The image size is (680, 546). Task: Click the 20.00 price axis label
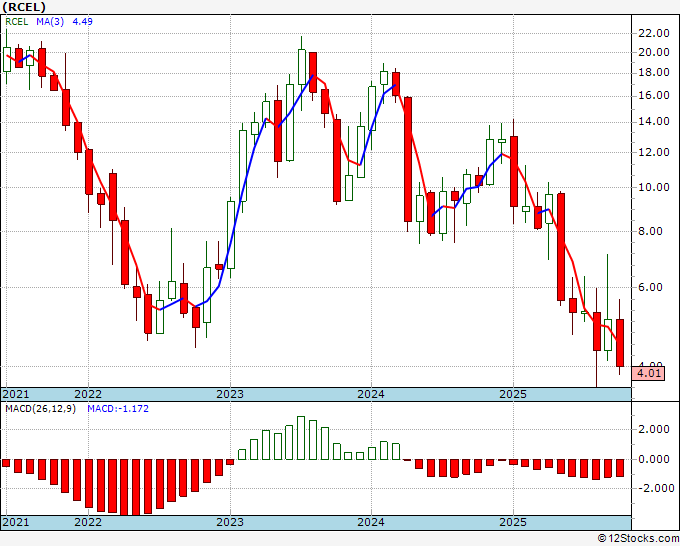(654, 52)
